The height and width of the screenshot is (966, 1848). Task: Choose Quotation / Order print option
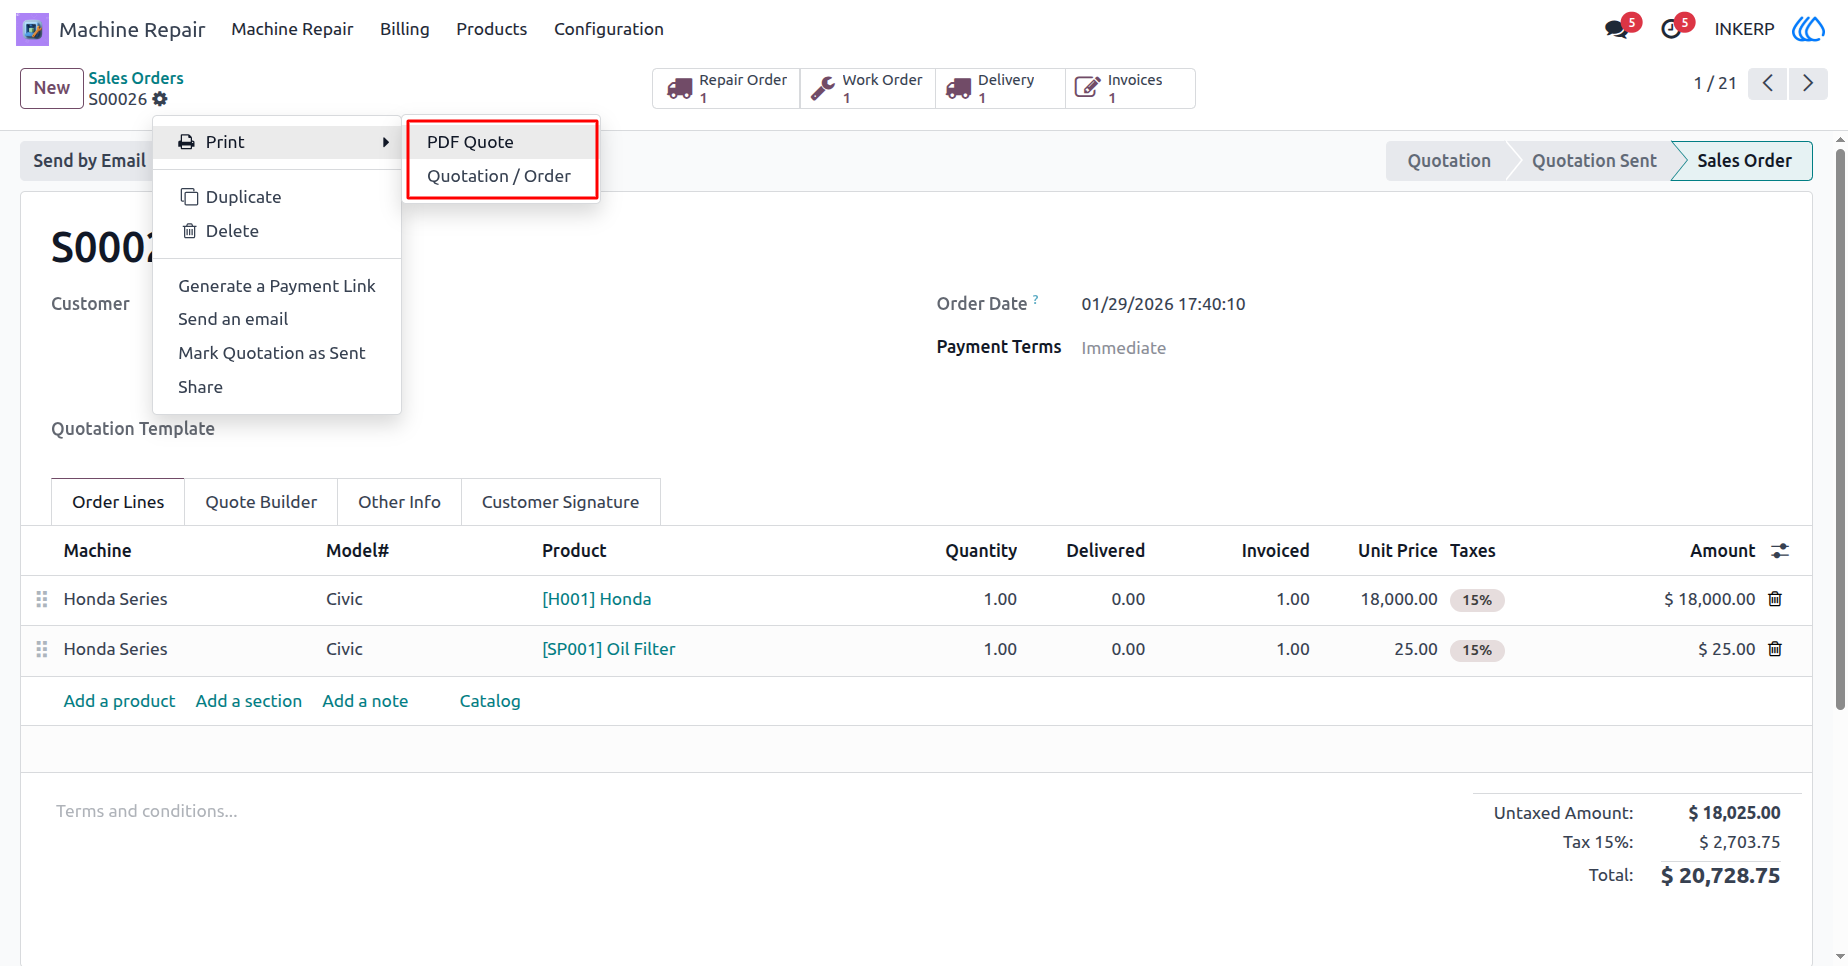coord(502,176)
